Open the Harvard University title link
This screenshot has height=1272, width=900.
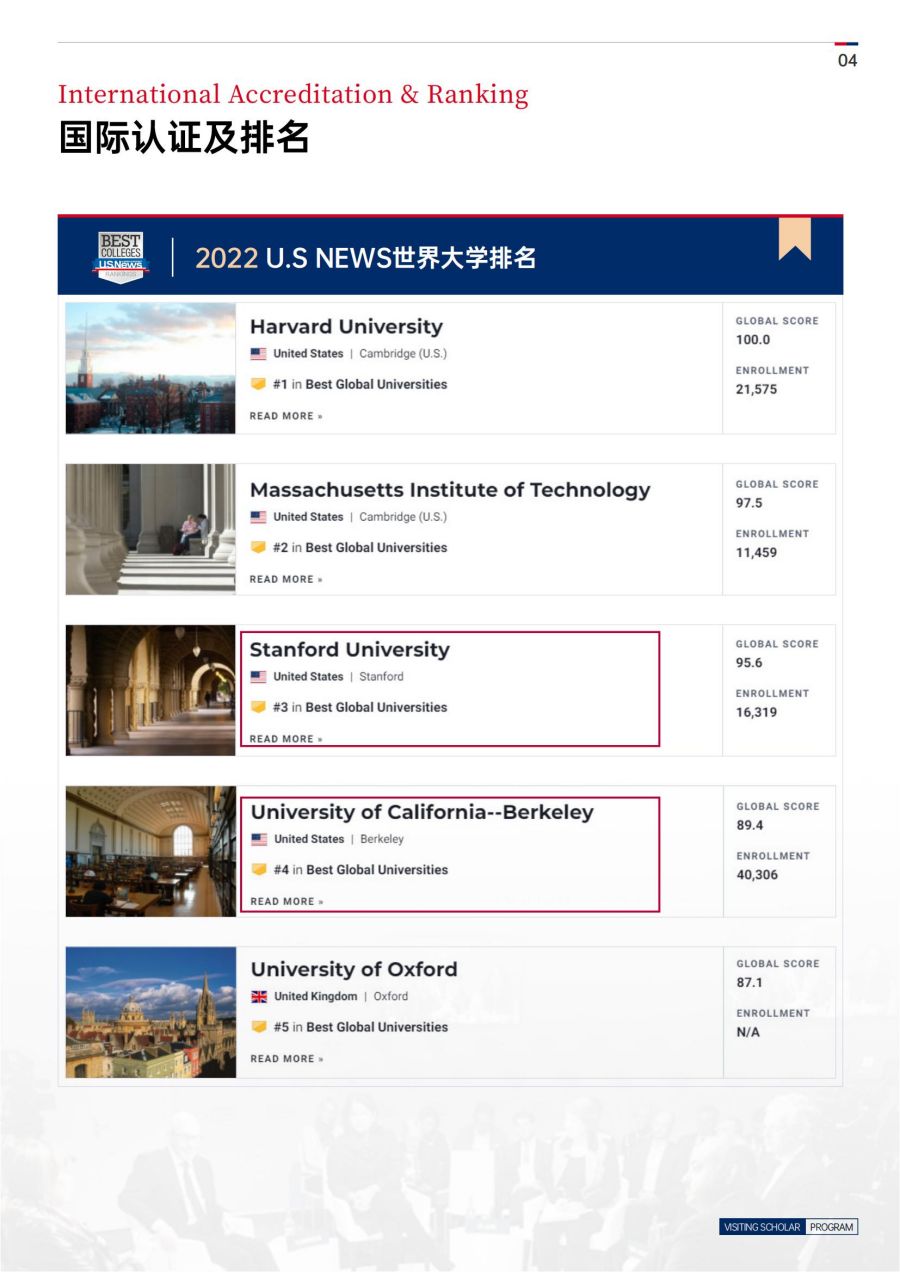(346, 327)
